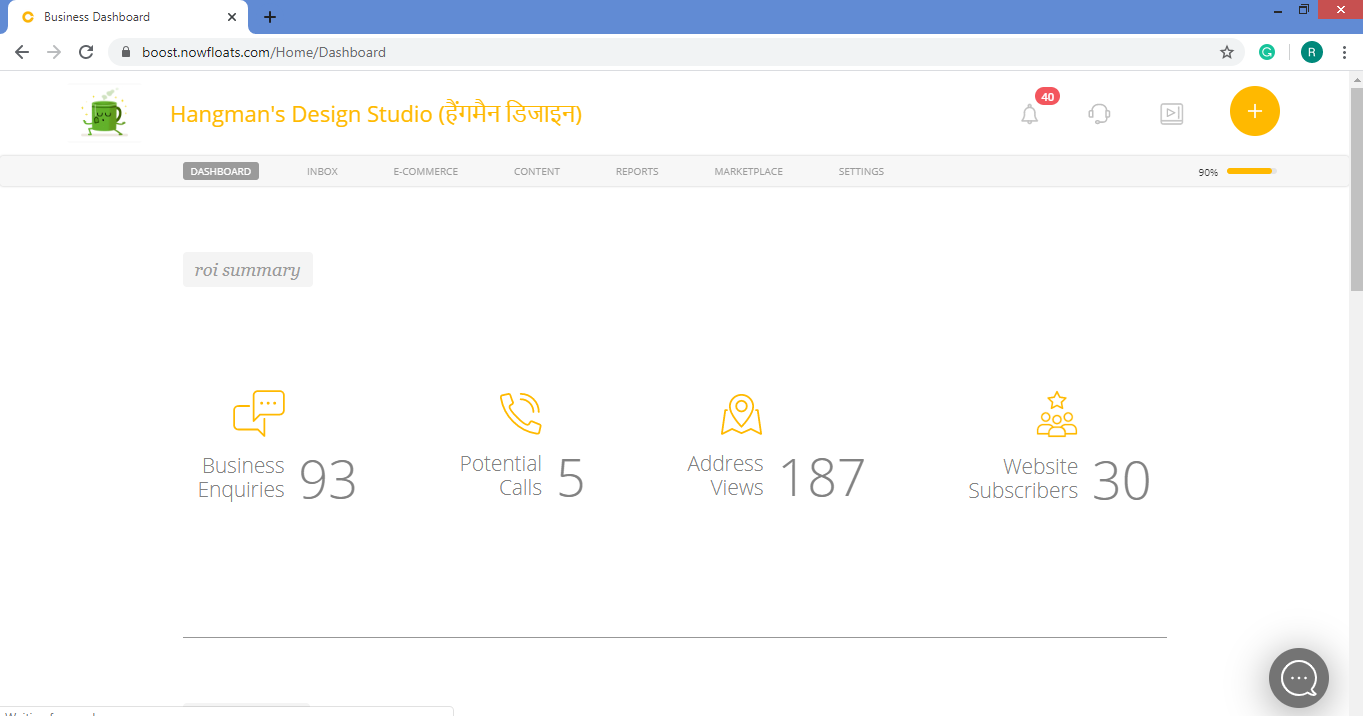Open the video tutorials icon
Image resolution: width=1363 pixels, height=716 pixels.
click(1171, 113)
